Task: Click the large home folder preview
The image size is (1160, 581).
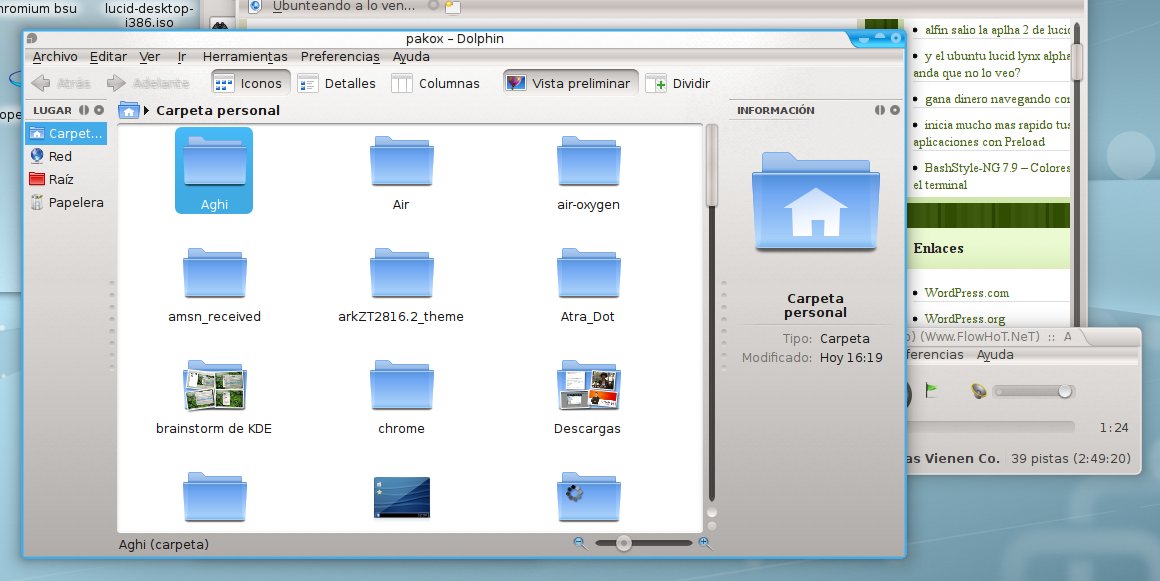Action: [x=815, y=202]
